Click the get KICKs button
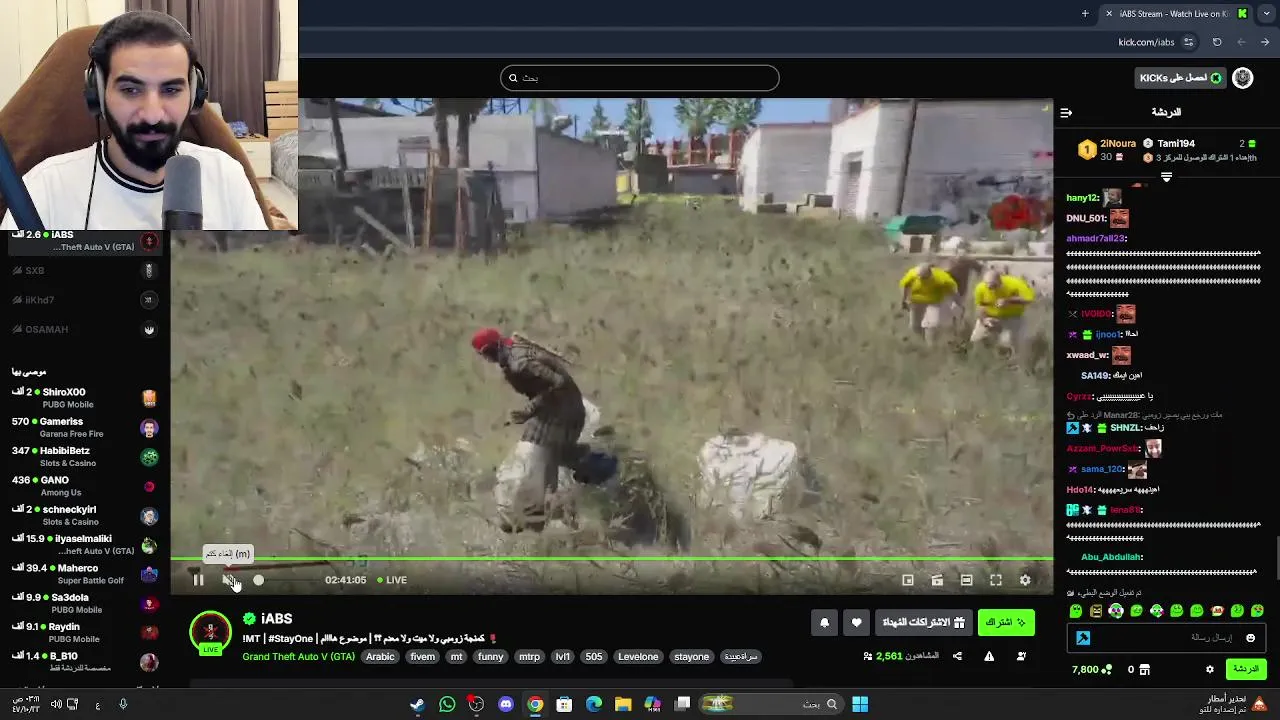This screenshot has height=720, width=1280. pos(1180,78)
